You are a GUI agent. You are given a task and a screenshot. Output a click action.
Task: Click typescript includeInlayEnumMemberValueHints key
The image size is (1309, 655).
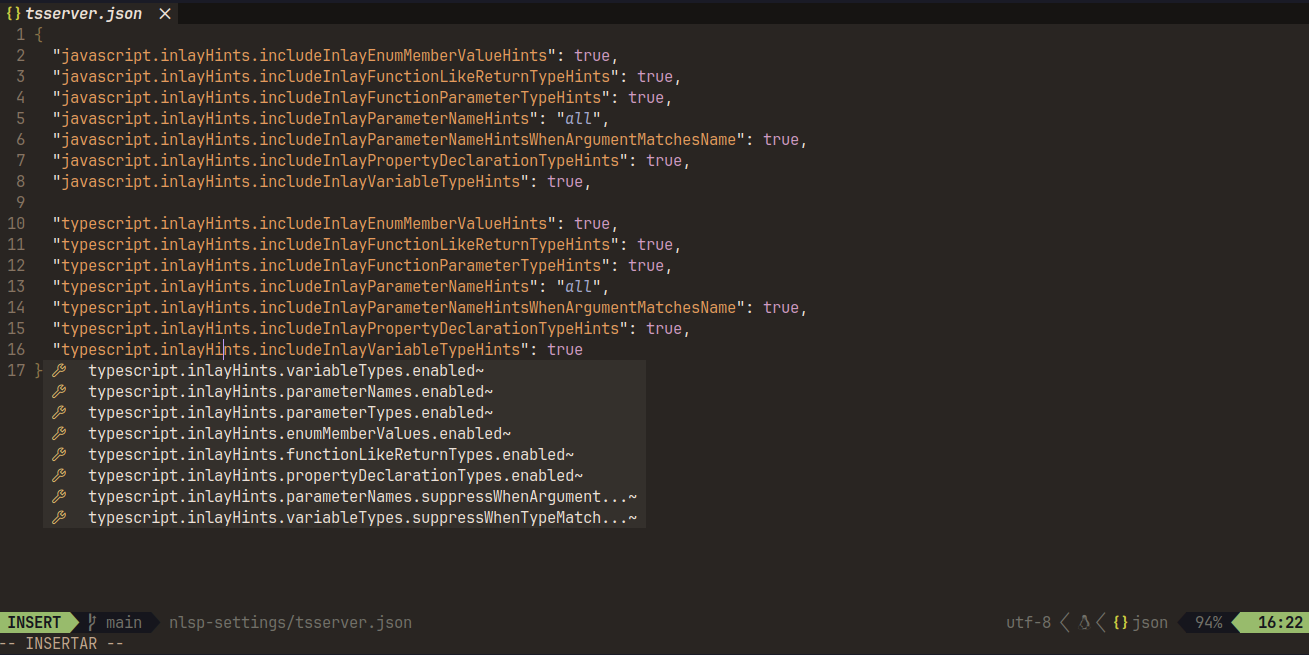[304, 224]
